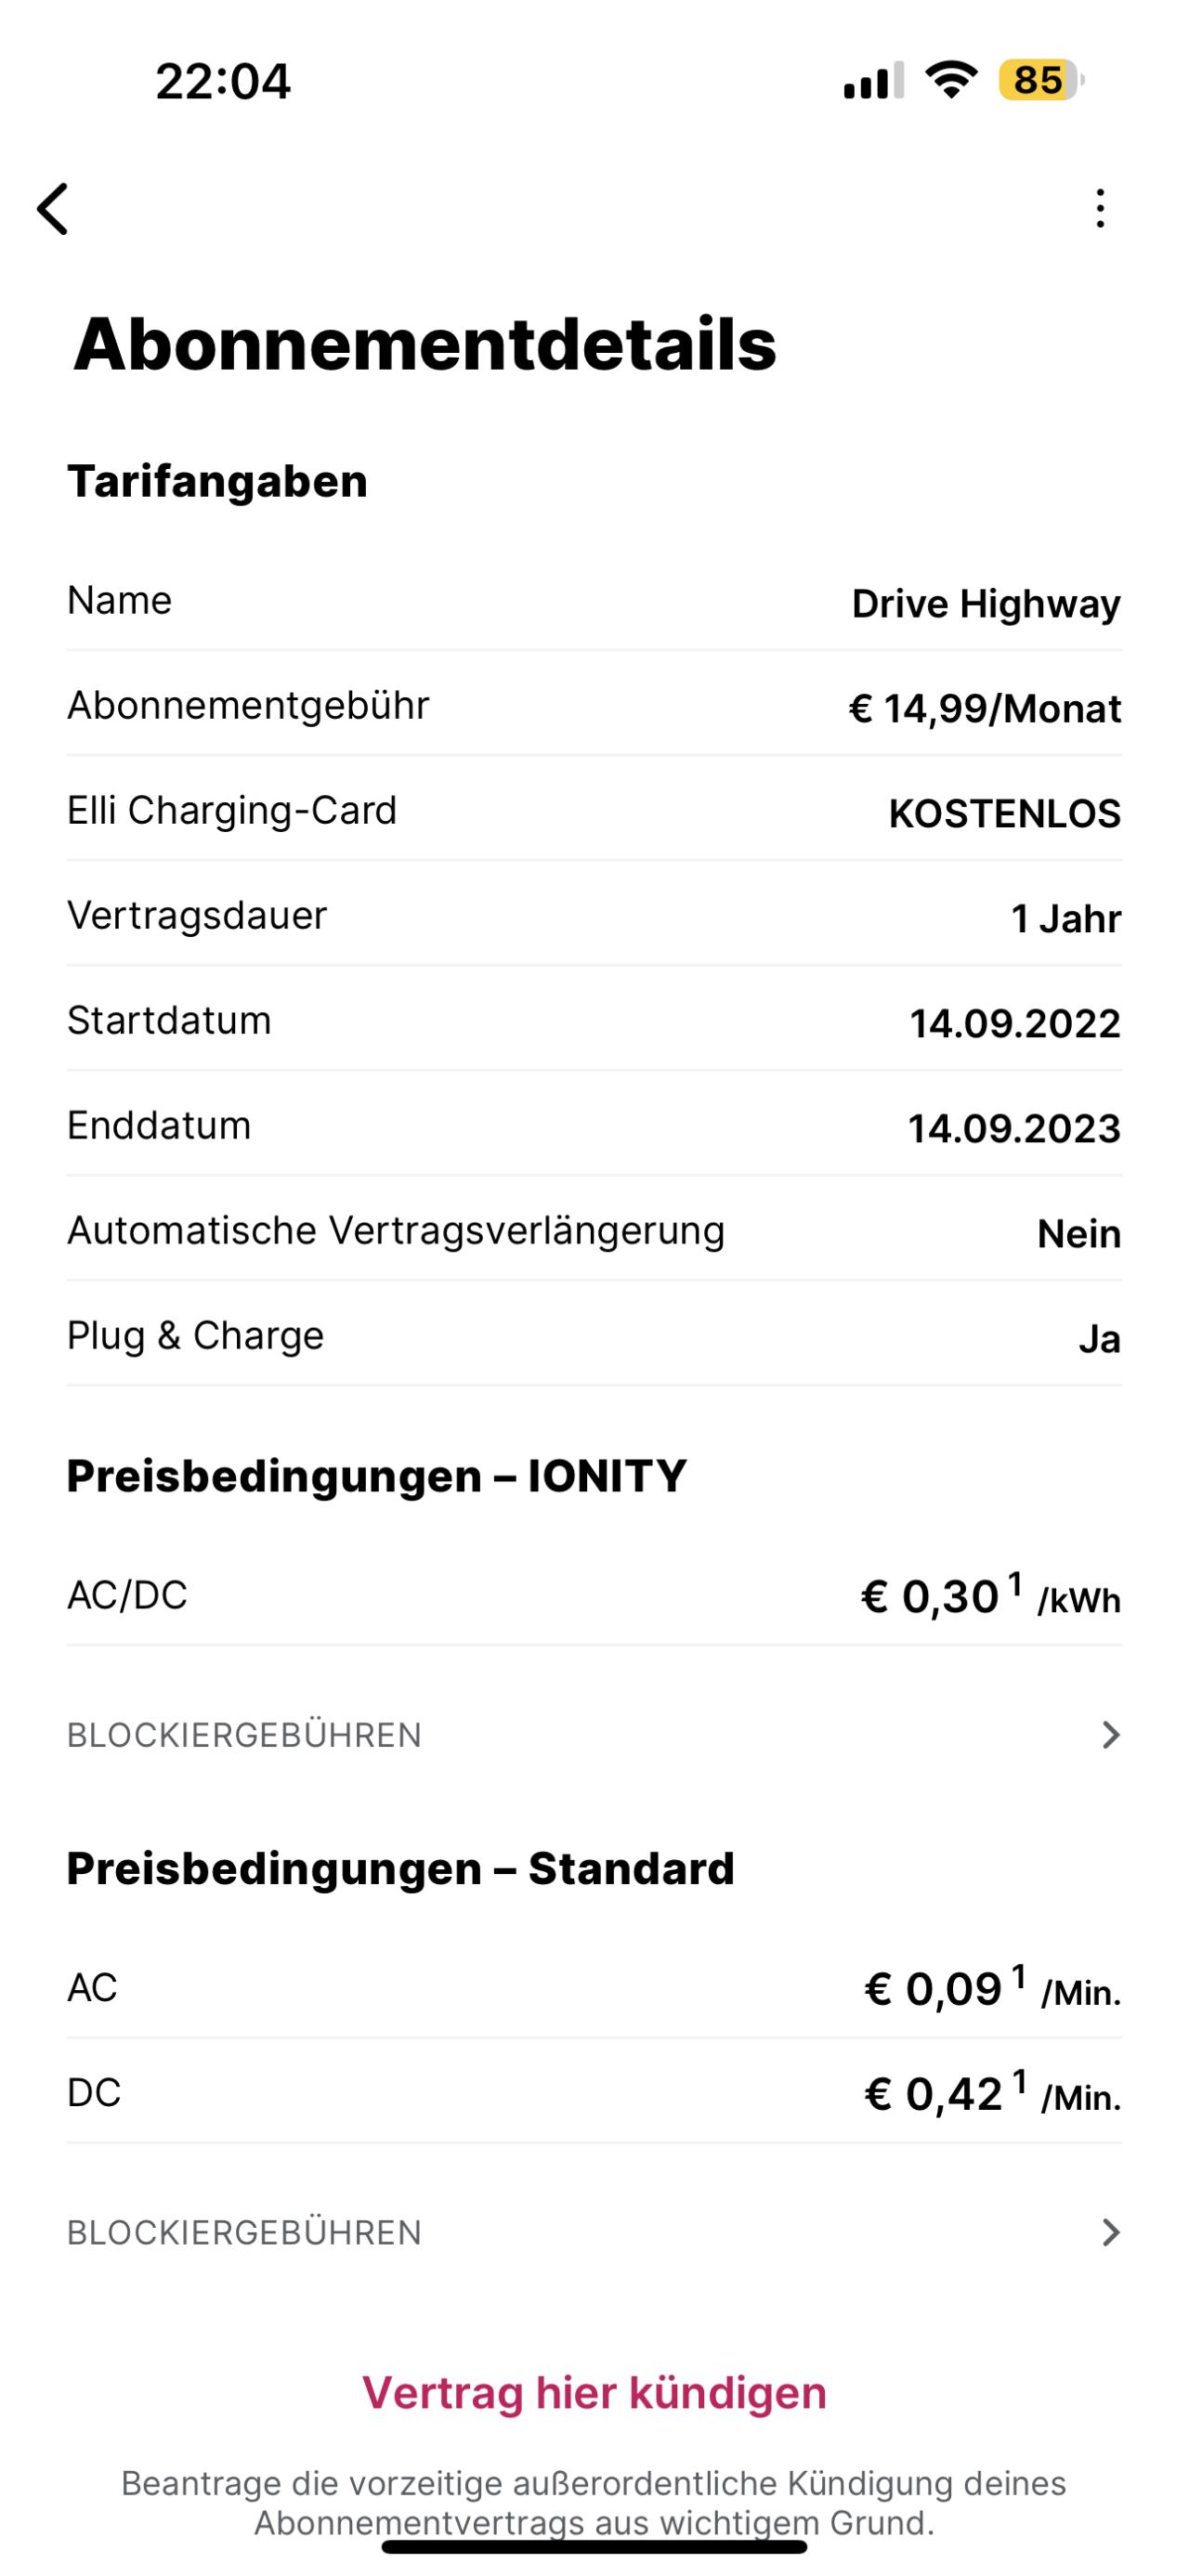1189x2576 pixels.
Task: Open Blockiergebühren under Preisbedingungen IONITY
Action: (245, 1735)
